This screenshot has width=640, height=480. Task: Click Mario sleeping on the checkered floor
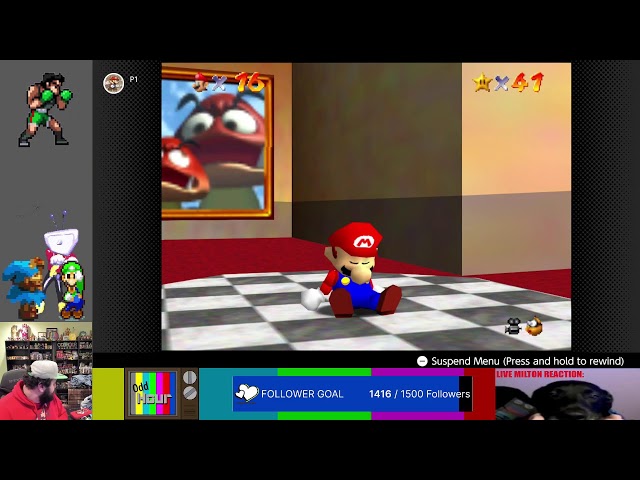tap(351, 270)
